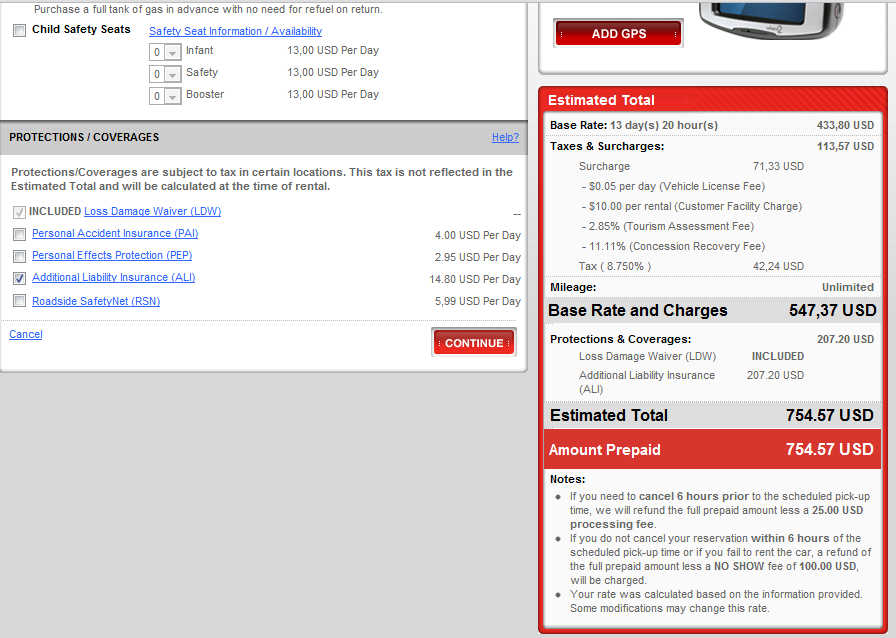Check Personal Effects Protection (PEP) box

point(20,256)
